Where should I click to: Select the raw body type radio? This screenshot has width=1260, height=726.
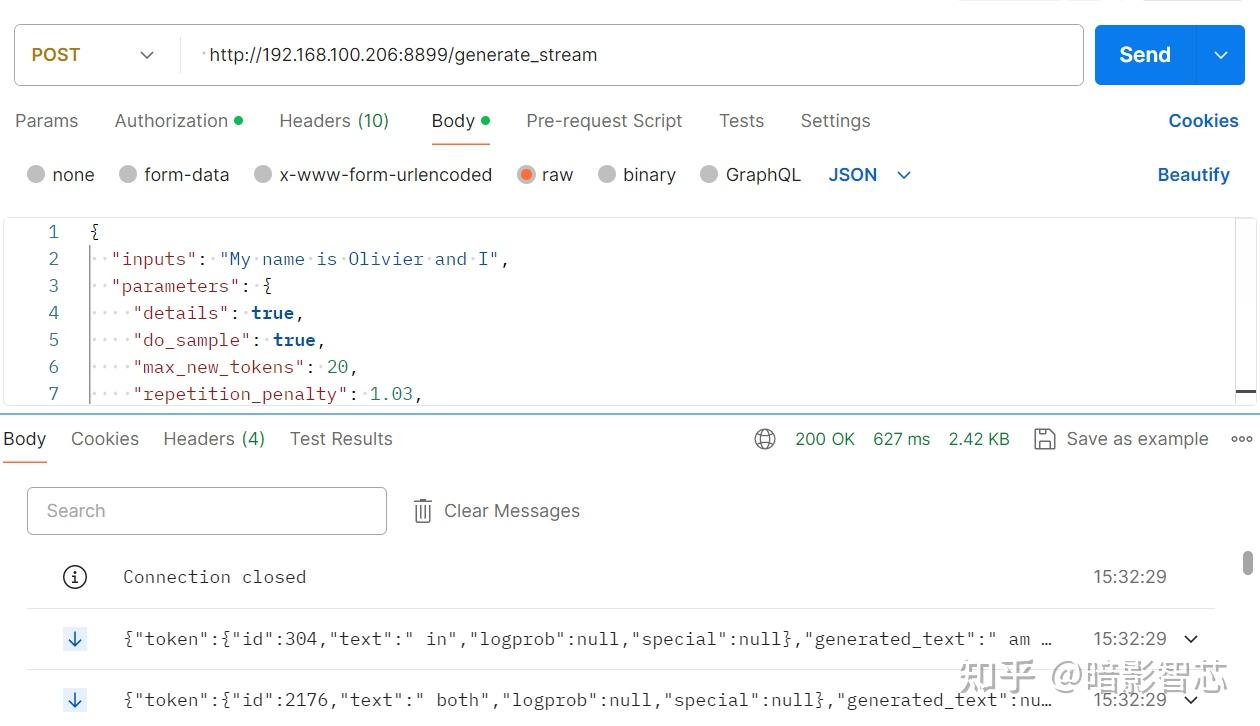526,175
